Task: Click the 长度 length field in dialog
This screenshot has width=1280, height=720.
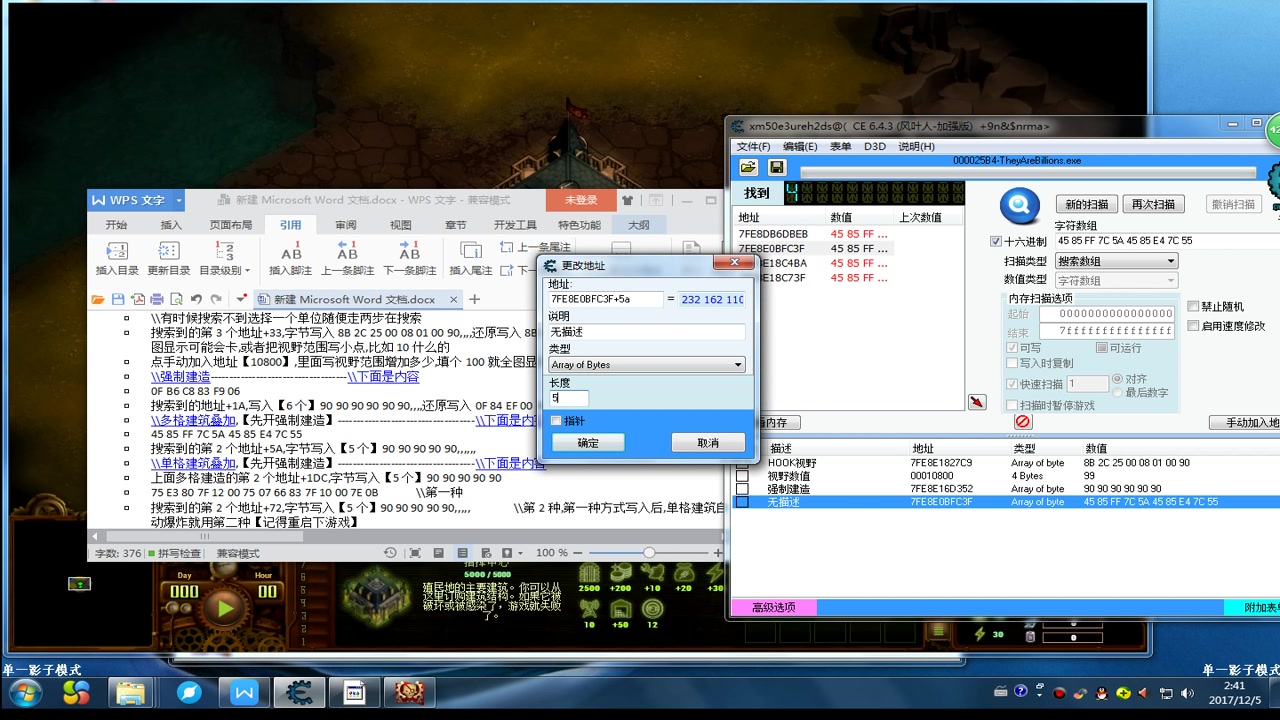Action: tap(568, 398)
